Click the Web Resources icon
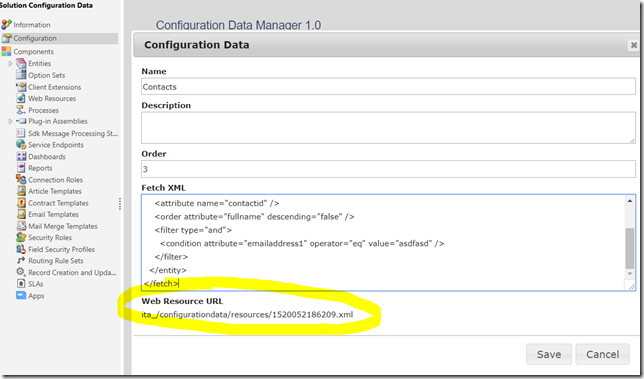This screenshot has width=644, height=379. 21,99
